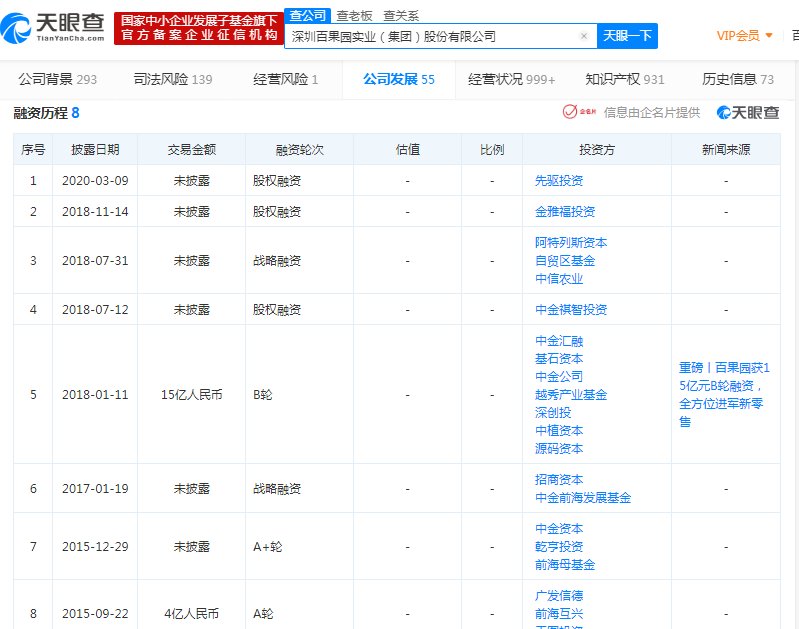Open the 历史信息 73 tab
This screenshot has width=799, height=629.
coord(738,80)
